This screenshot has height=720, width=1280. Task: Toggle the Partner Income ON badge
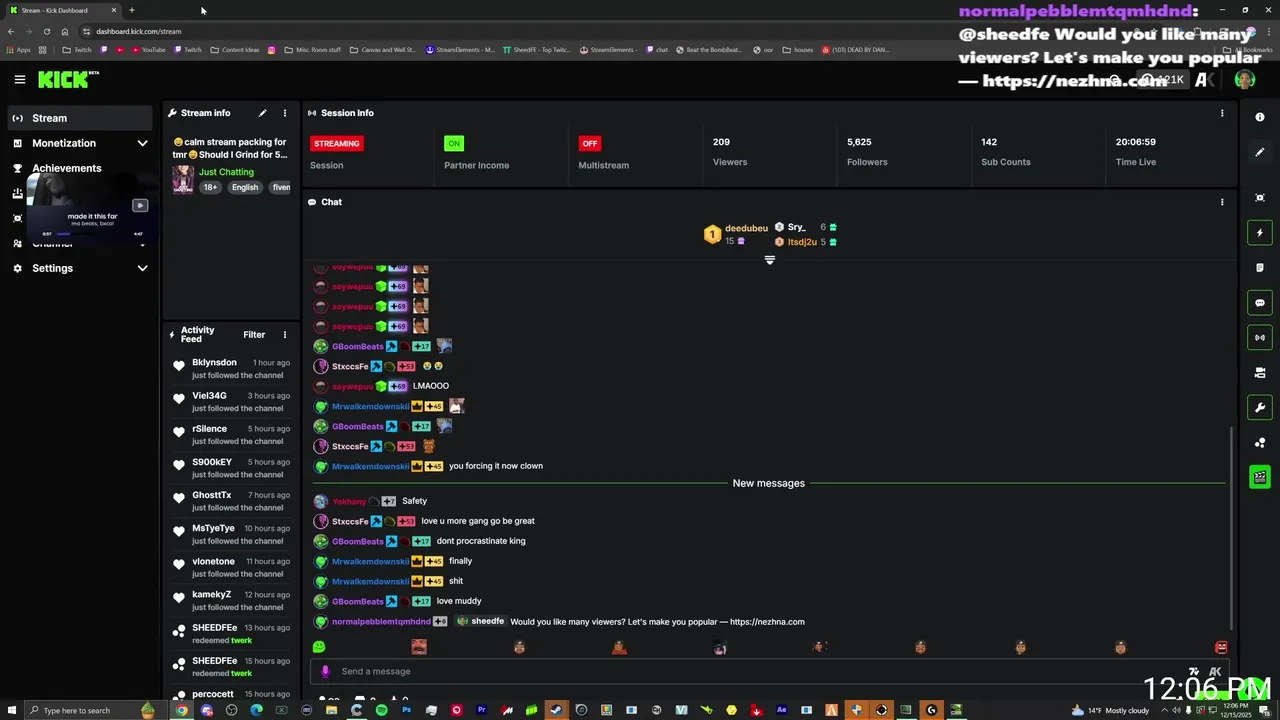454,143
